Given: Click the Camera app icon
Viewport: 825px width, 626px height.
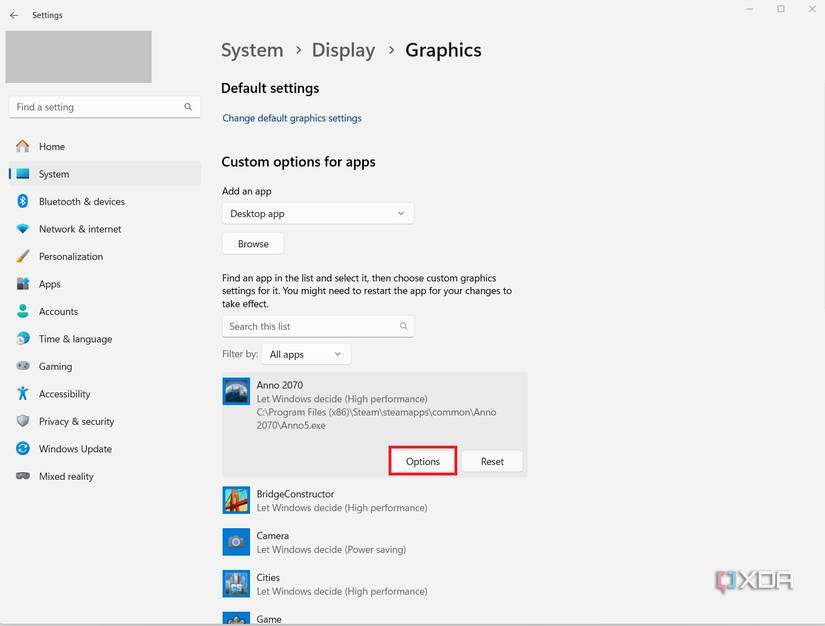Looking at the screenshot, I should (x=236, y=542).
